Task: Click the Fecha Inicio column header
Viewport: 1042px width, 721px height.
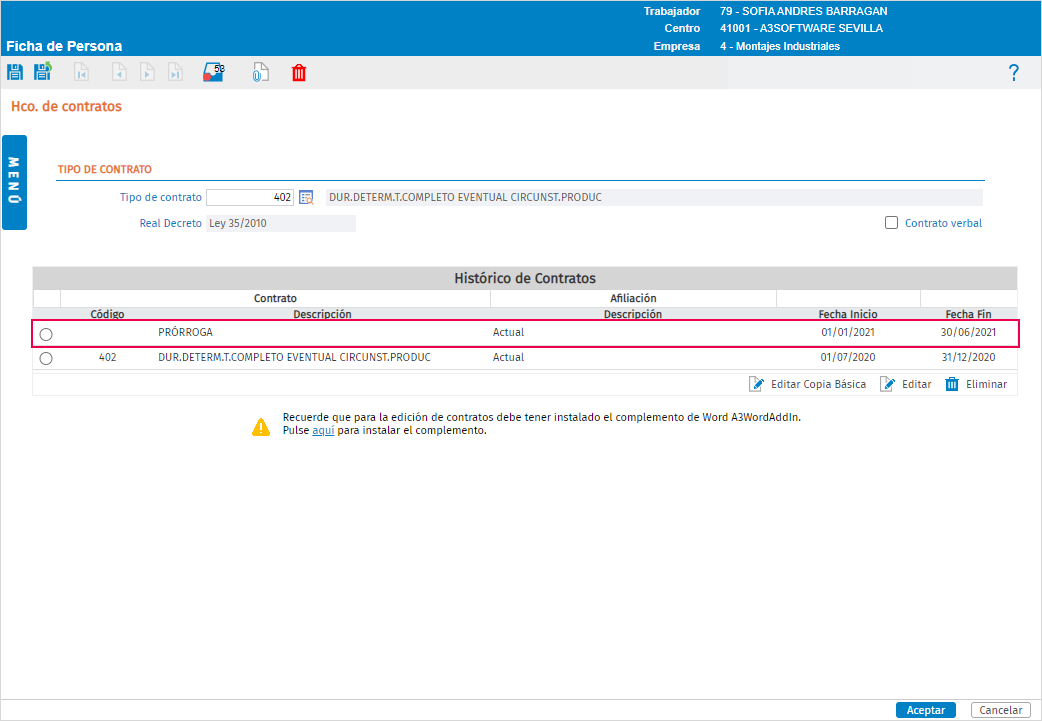Action: pyautogui.click(x=848, y=314)
